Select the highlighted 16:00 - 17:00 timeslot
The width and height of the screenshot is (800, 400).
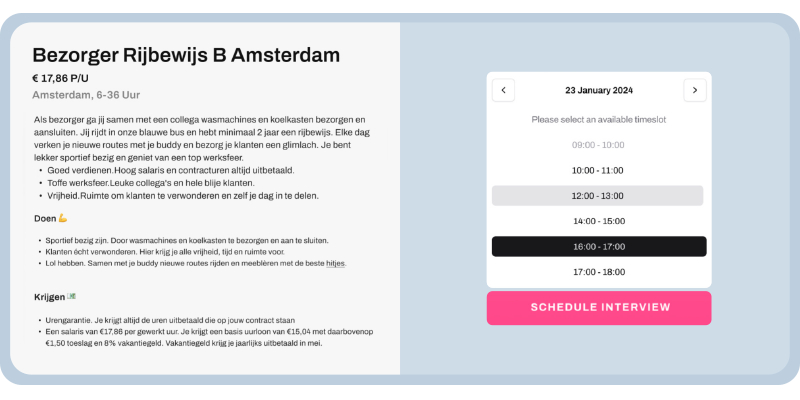(597, 246)
